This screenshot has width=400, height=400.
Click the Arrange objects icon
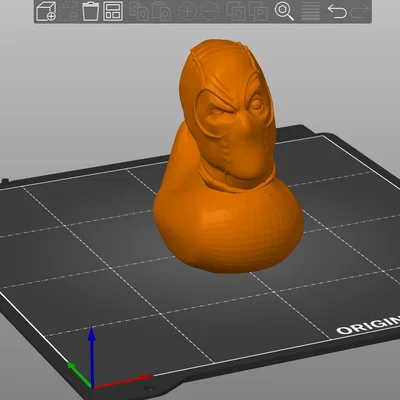point(113,11)
